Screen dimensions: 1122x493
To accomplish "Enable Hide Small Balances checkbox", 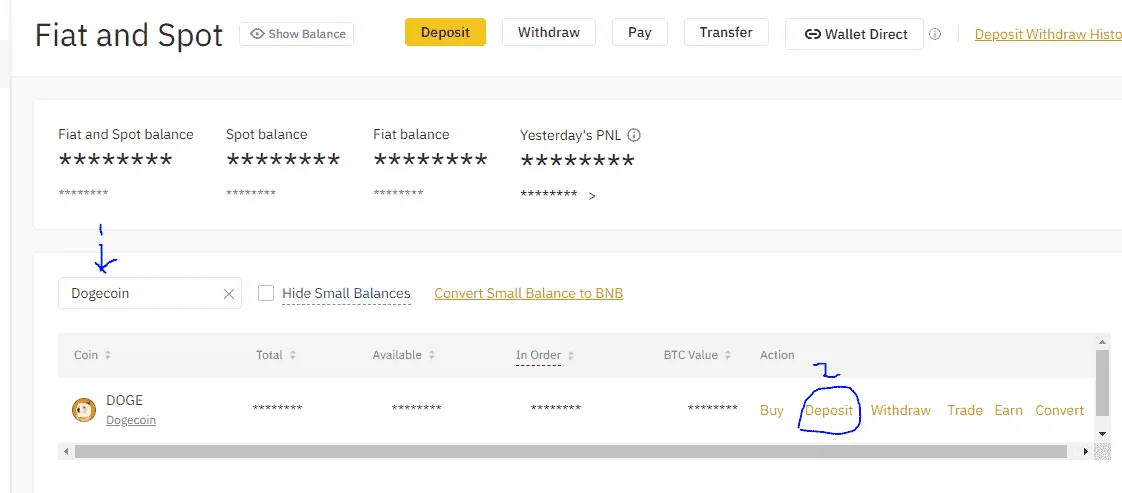I will click(265, 293).
